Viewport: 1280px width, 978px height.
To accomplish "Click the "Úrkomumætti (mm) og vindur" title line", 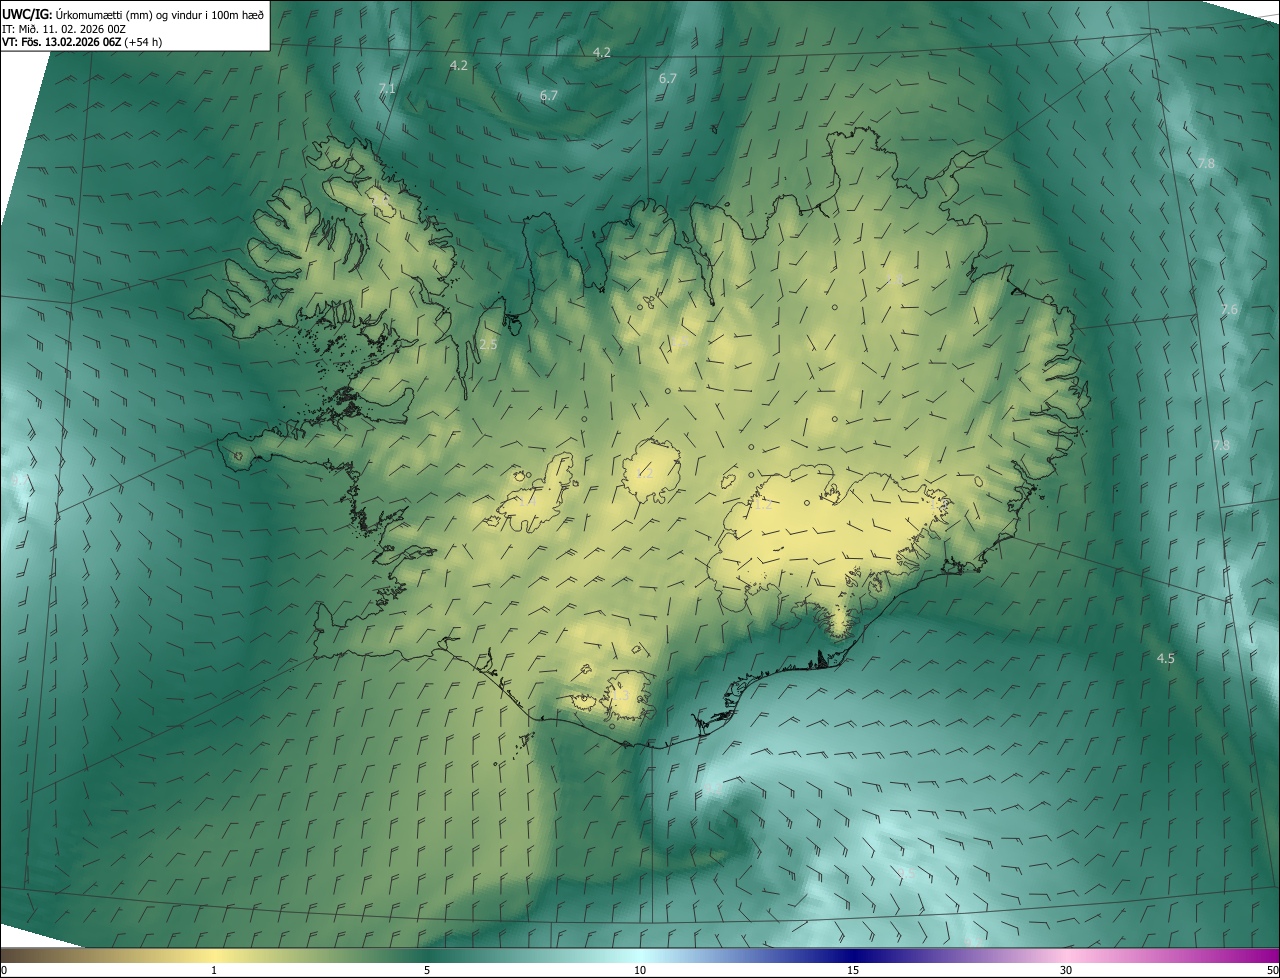I will pyautogui.click(x=133, y=13).
